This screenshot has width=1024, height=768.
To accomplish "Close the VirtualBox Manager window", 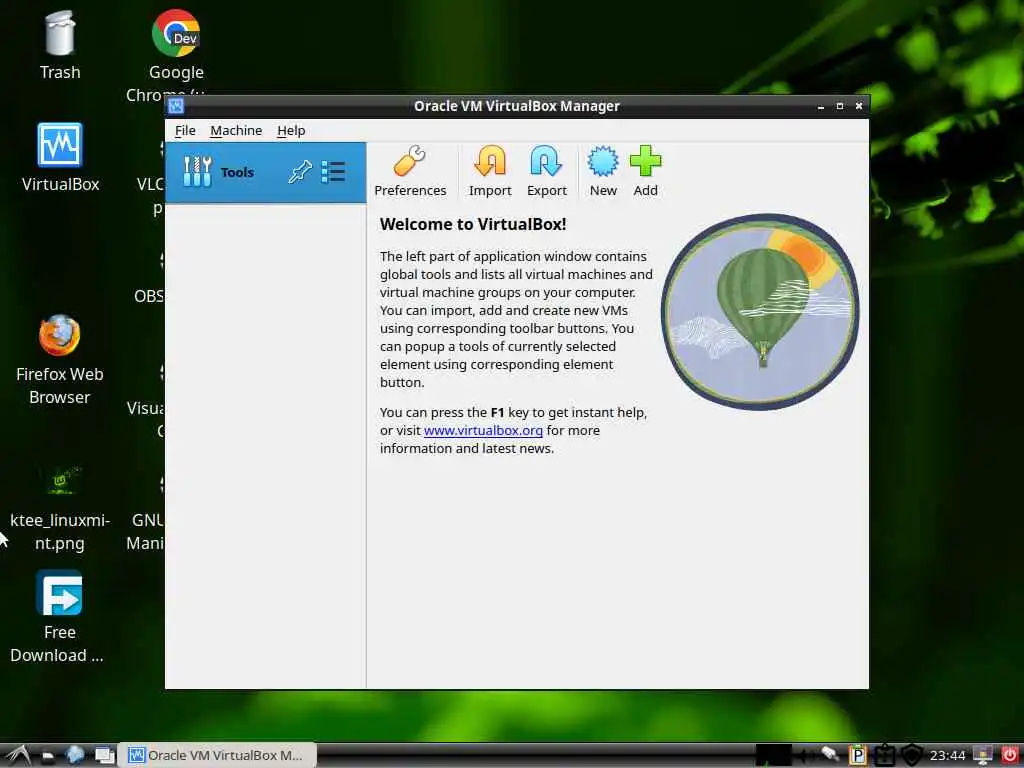I will [859, 106].
